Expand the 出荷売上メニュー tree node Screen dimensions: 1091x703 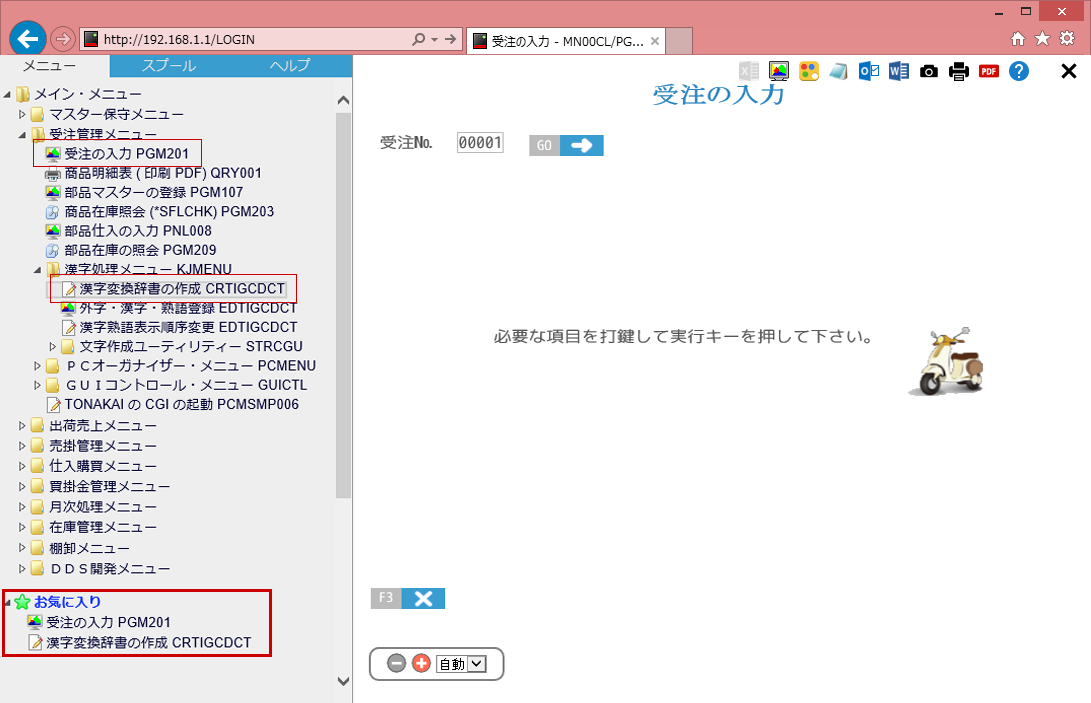coord(23,425)
